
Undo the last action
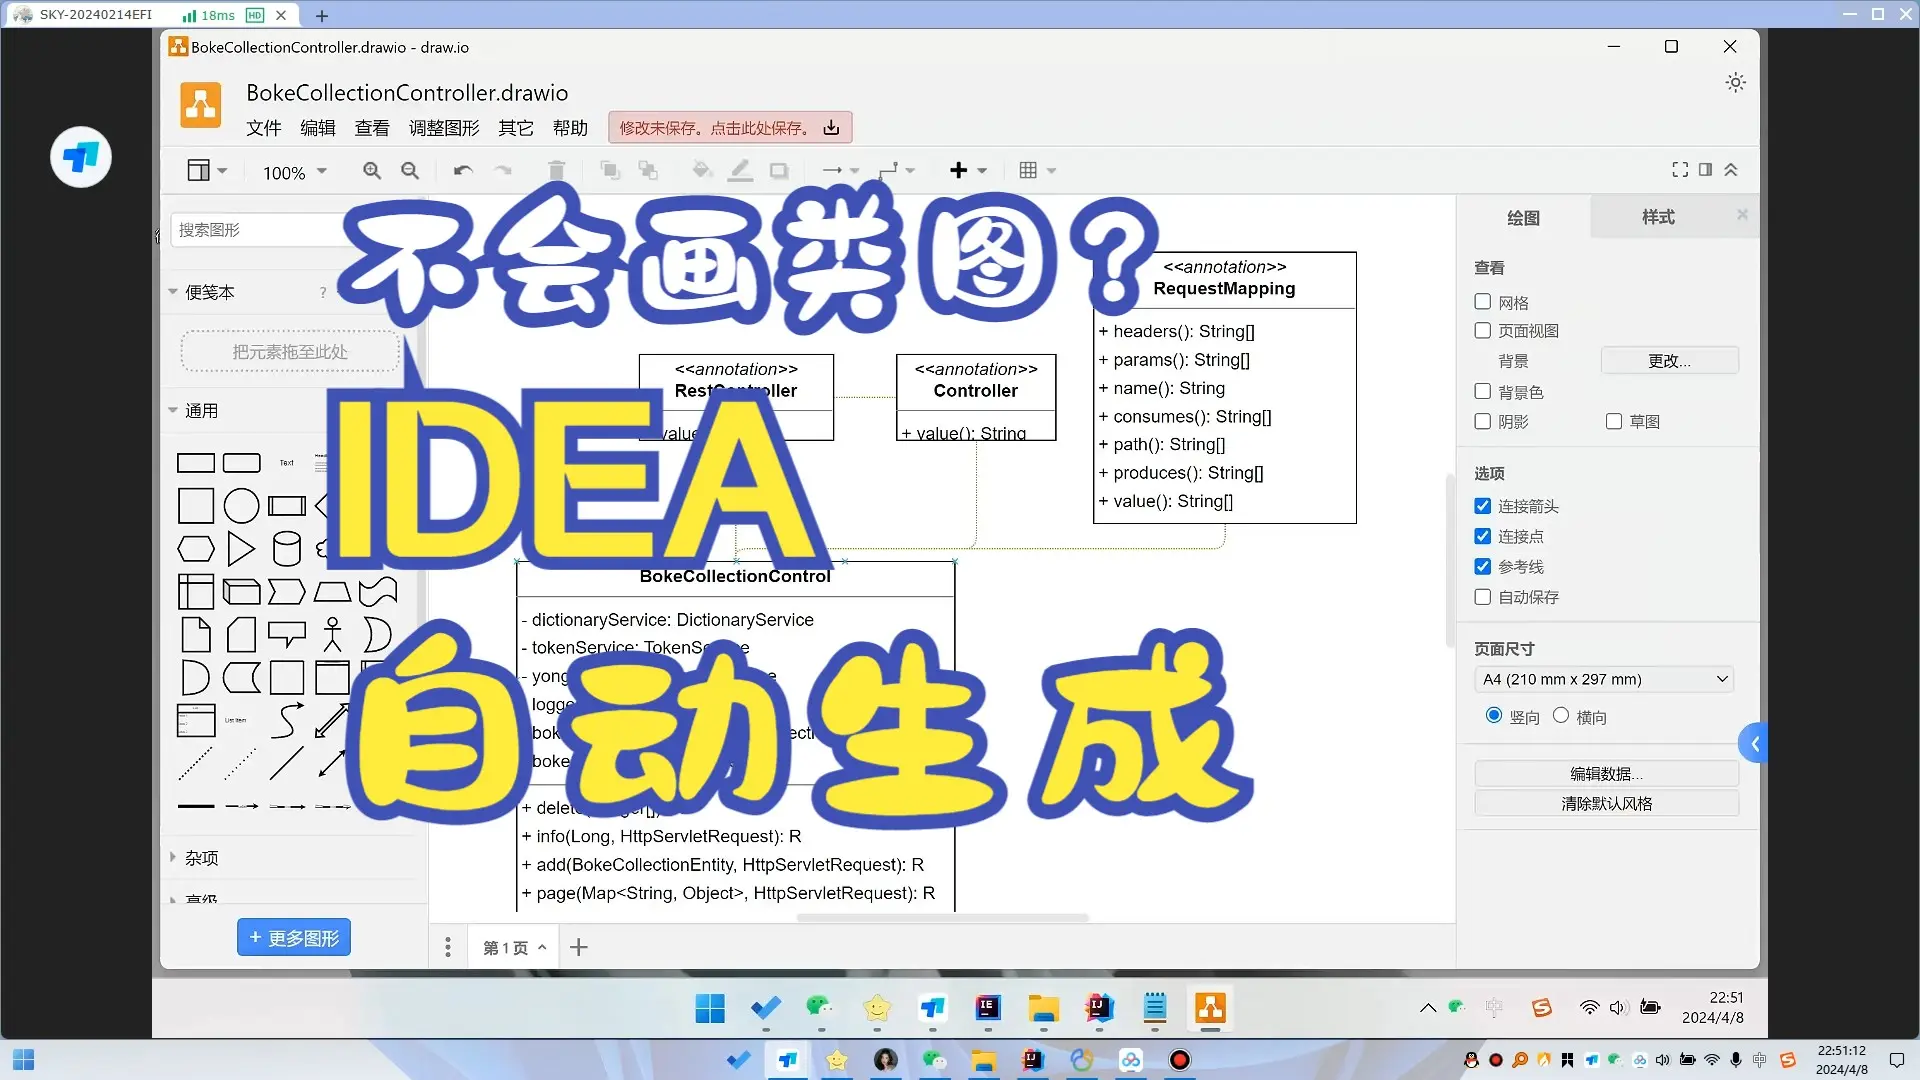coord(462,171)
